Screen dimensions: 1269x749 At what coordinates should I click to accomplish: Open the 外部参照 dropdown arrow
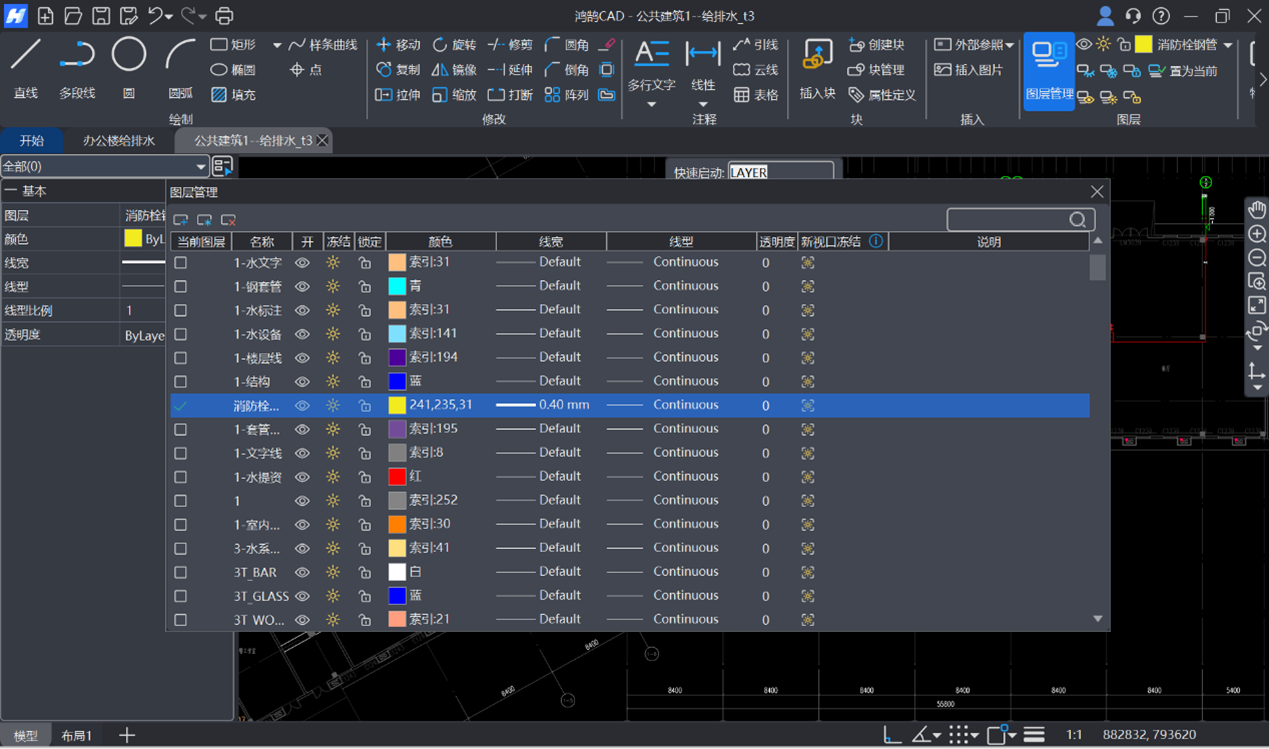pyautogui.click(x=1009, y=45)
